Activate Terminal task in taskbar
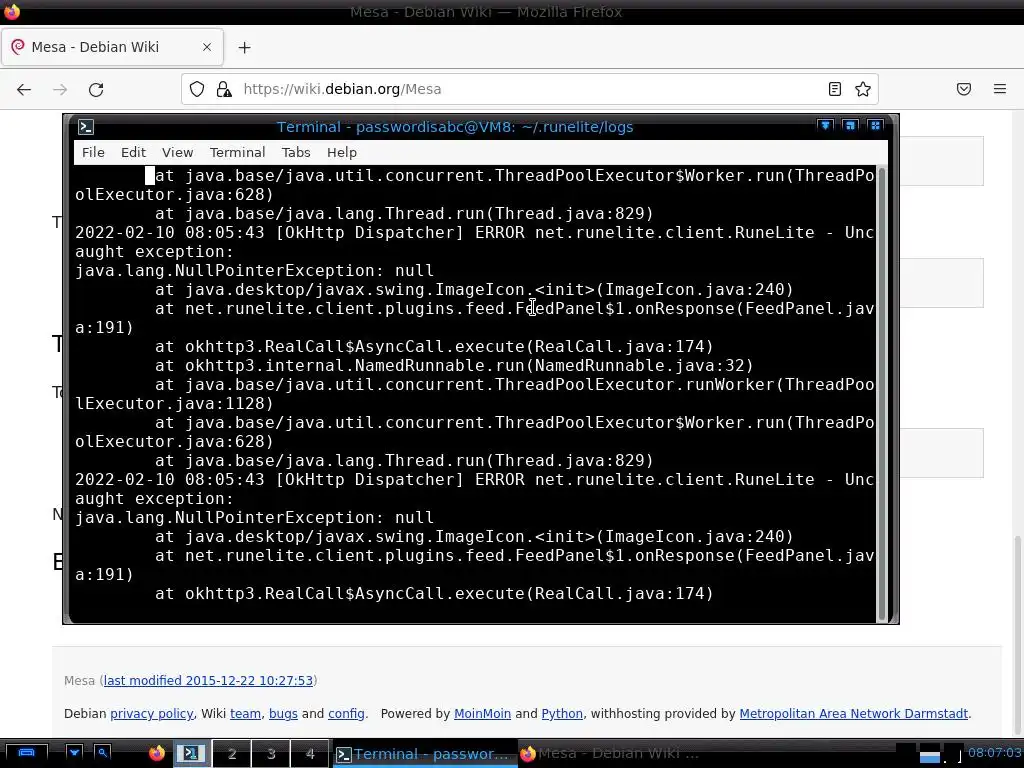 423,754
